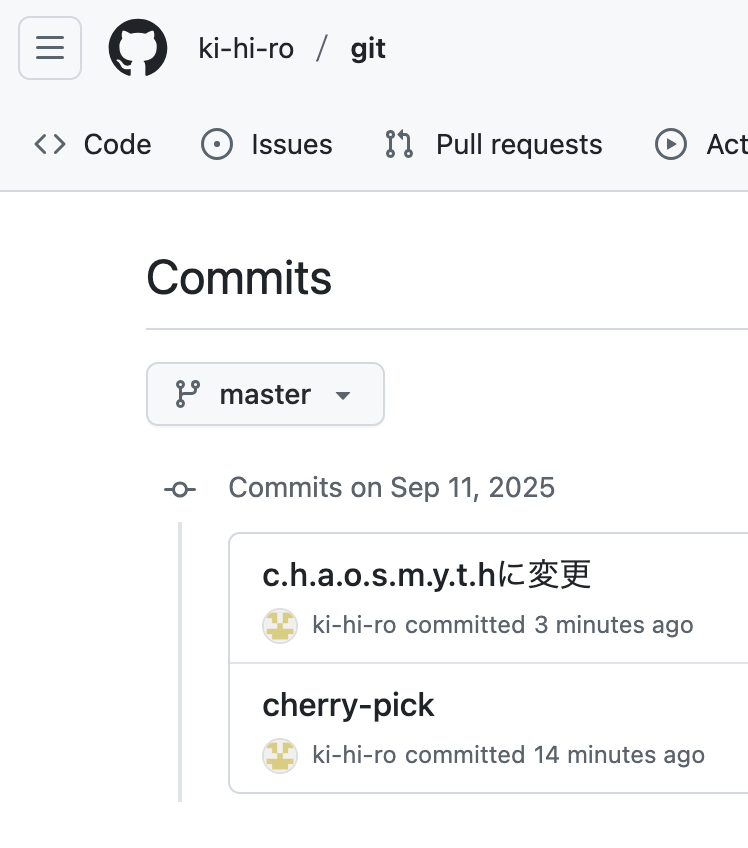The image size is (748, 848).
Task: Open avatar of the c.h.a.o.s.m.y.t.h commit author
Action: pyautogui.click(x=280, y=625)
